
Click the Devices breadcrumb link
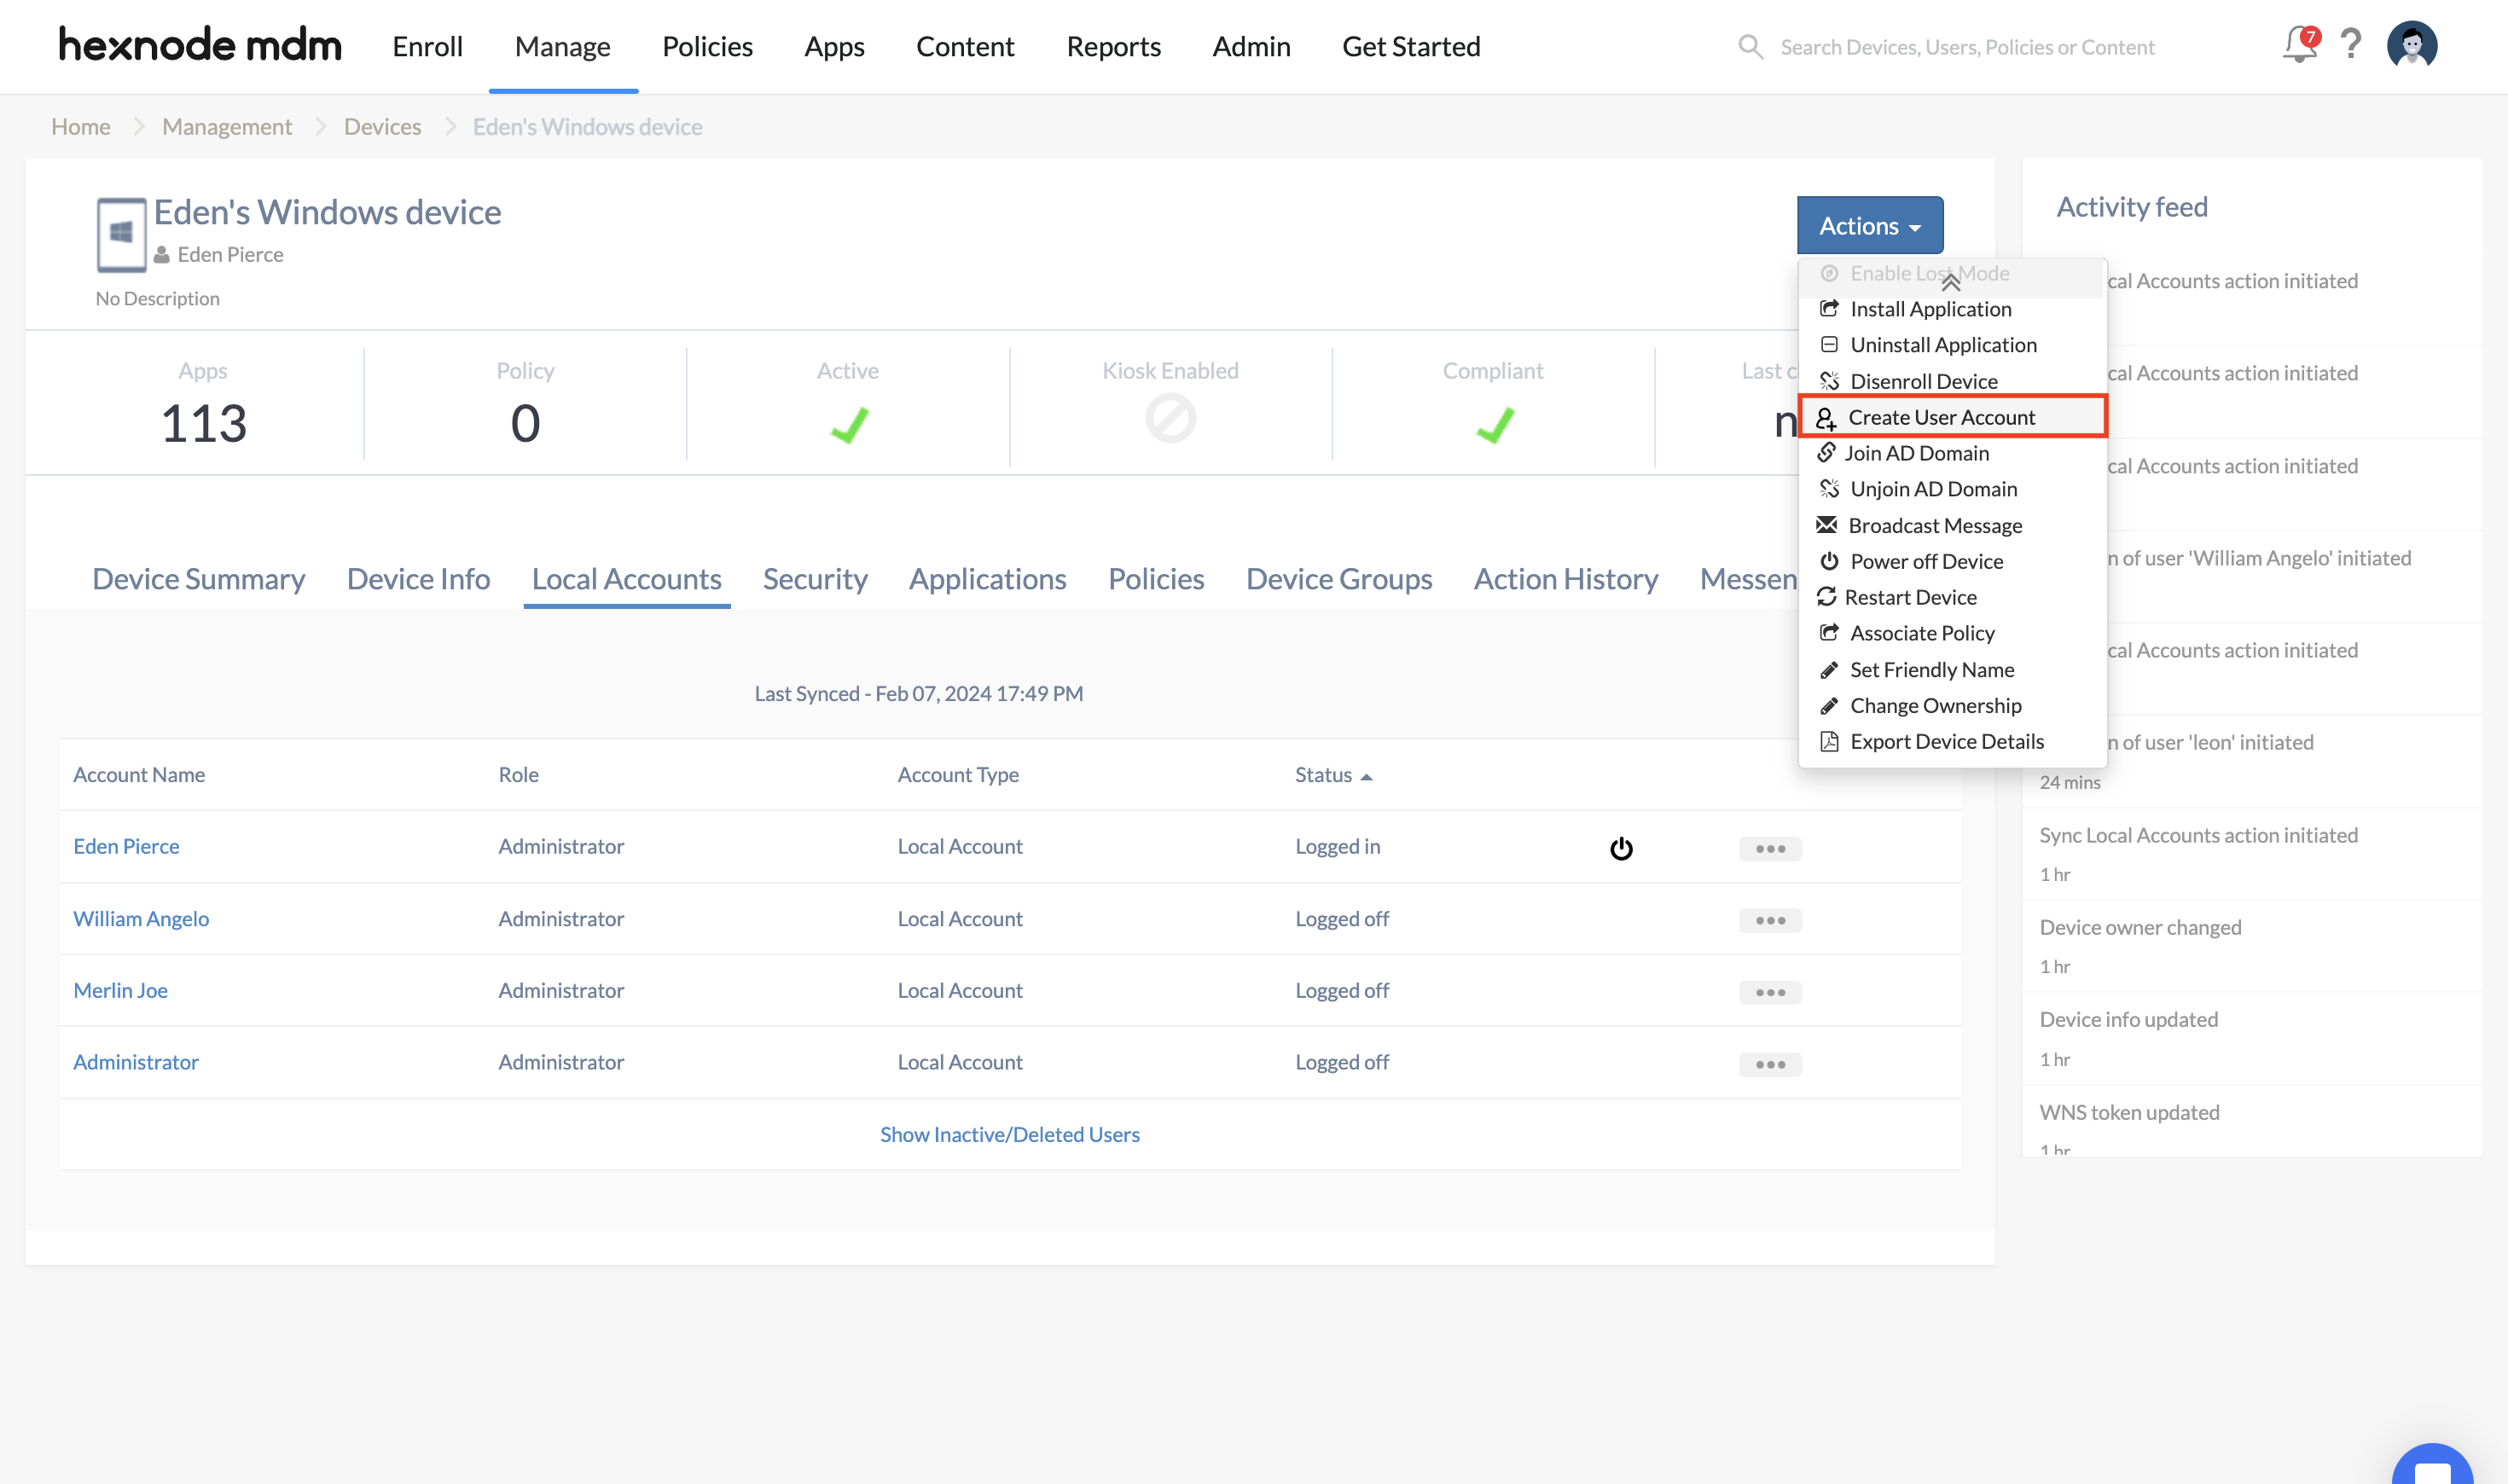[382, 127]
